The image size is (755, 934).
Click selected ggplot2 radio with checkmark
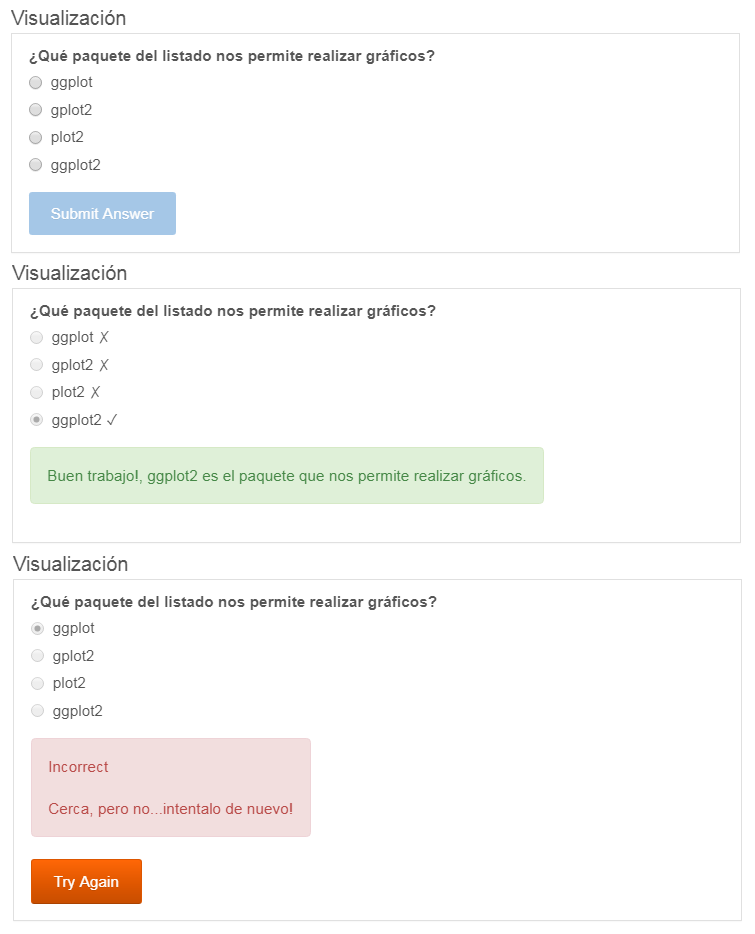pyautogui.click(x=36, y=420)
